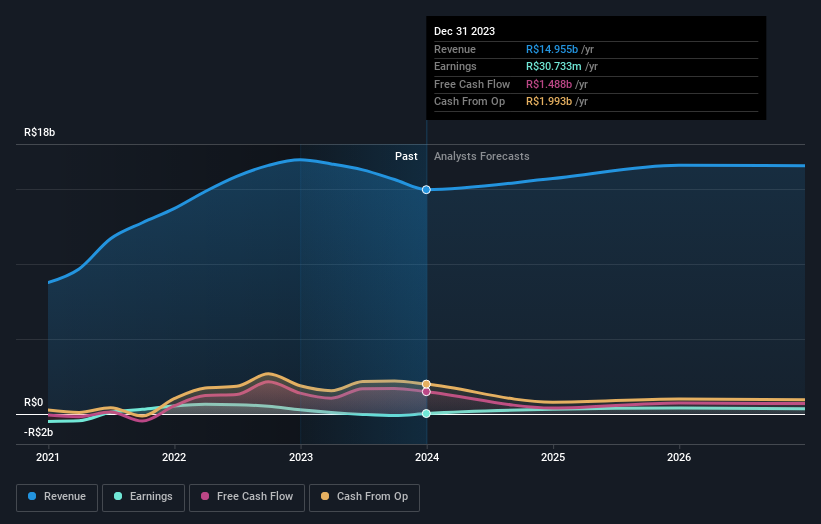Image resolution: width=821 pixels, height=524 pixels.
Task: Click the Earnings row label in tooltip
Action: 455,66
